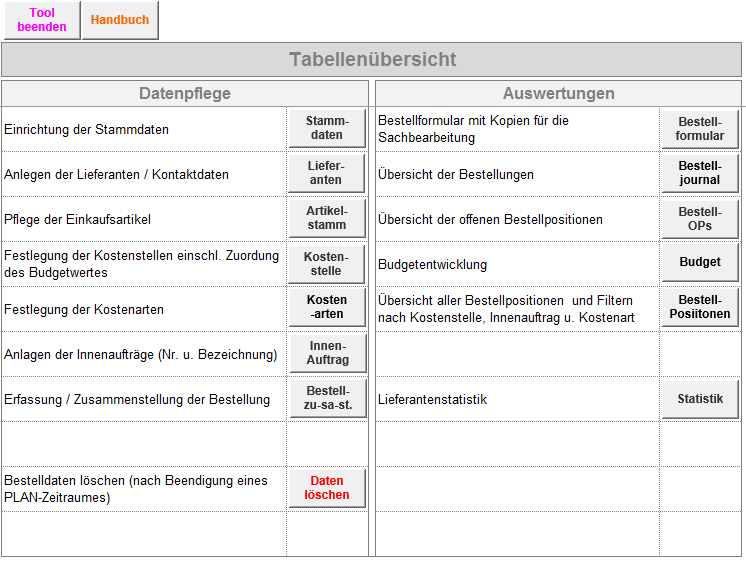Click the Budget button

pos(700,262)
